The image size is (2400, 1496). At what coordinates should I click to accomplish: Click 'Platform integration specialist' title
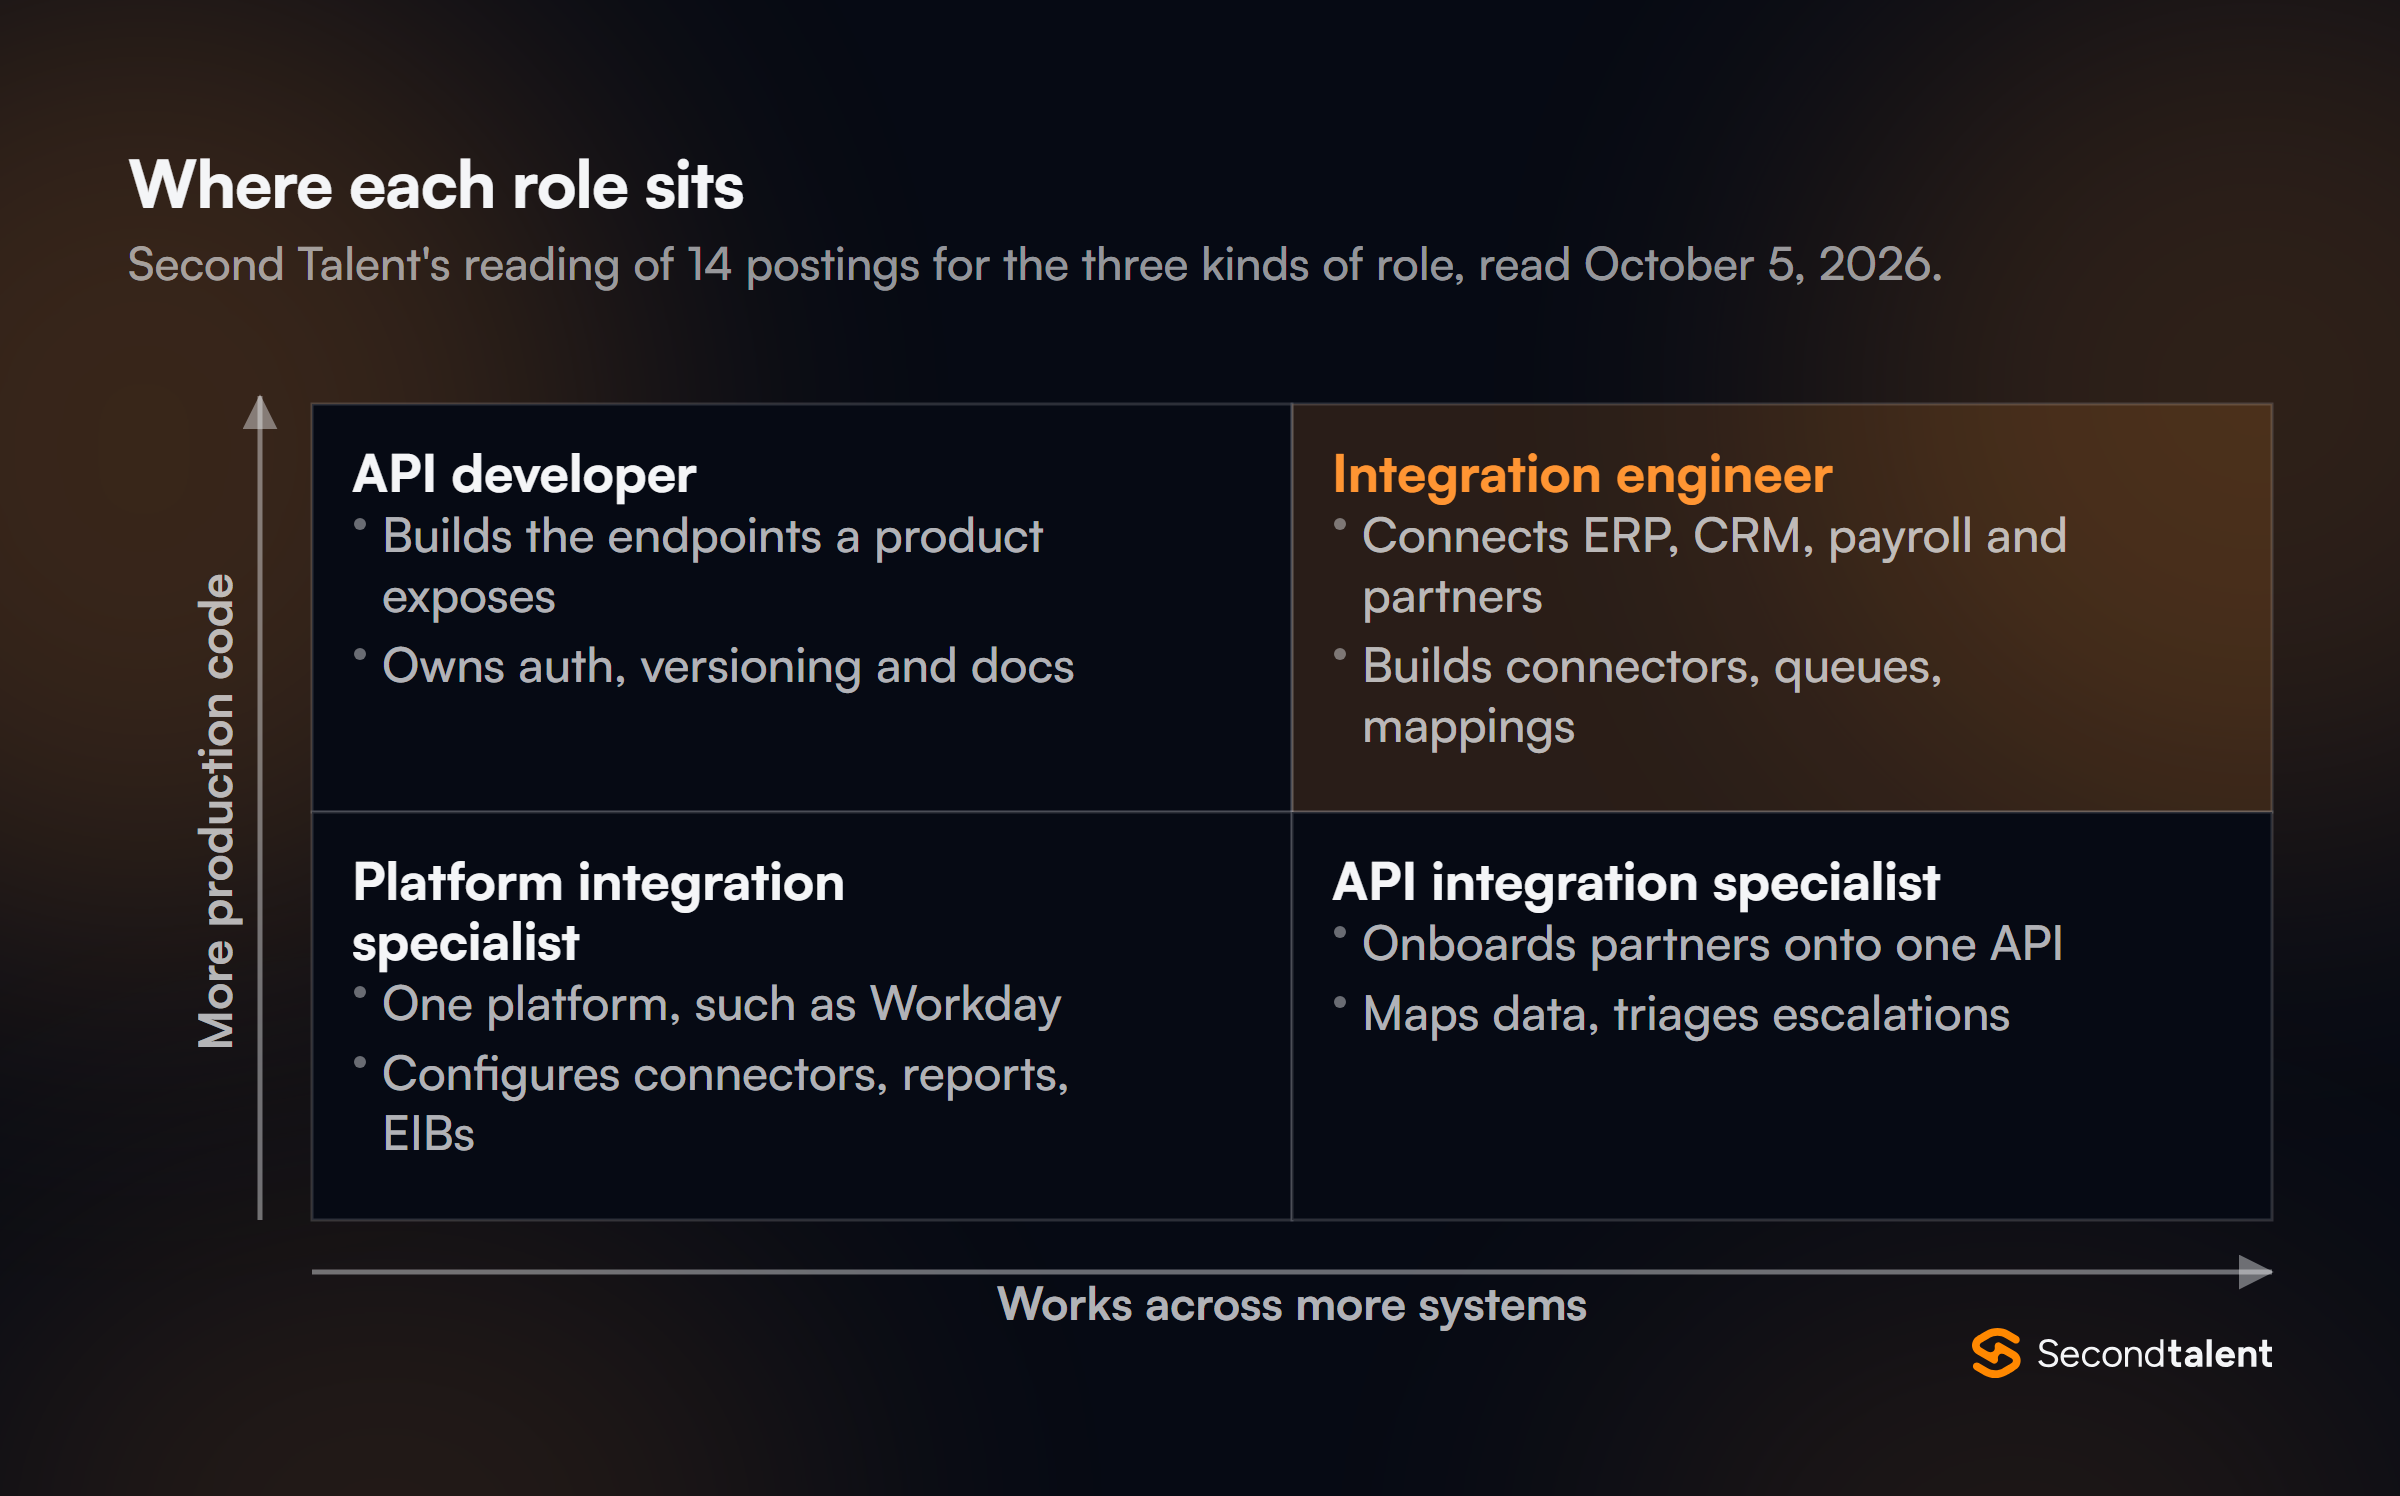click(x=598, y=912)
